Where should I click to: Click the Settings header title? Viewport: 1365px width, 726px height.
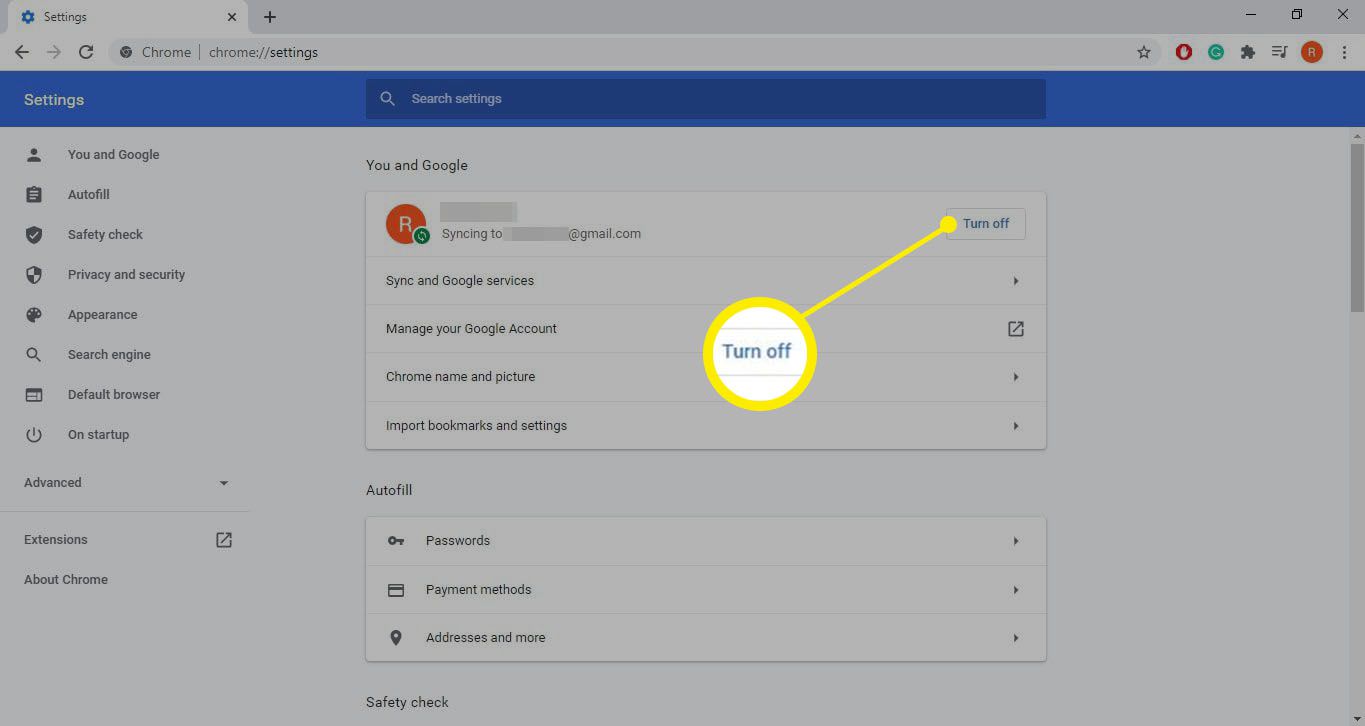tap(54, 100)
